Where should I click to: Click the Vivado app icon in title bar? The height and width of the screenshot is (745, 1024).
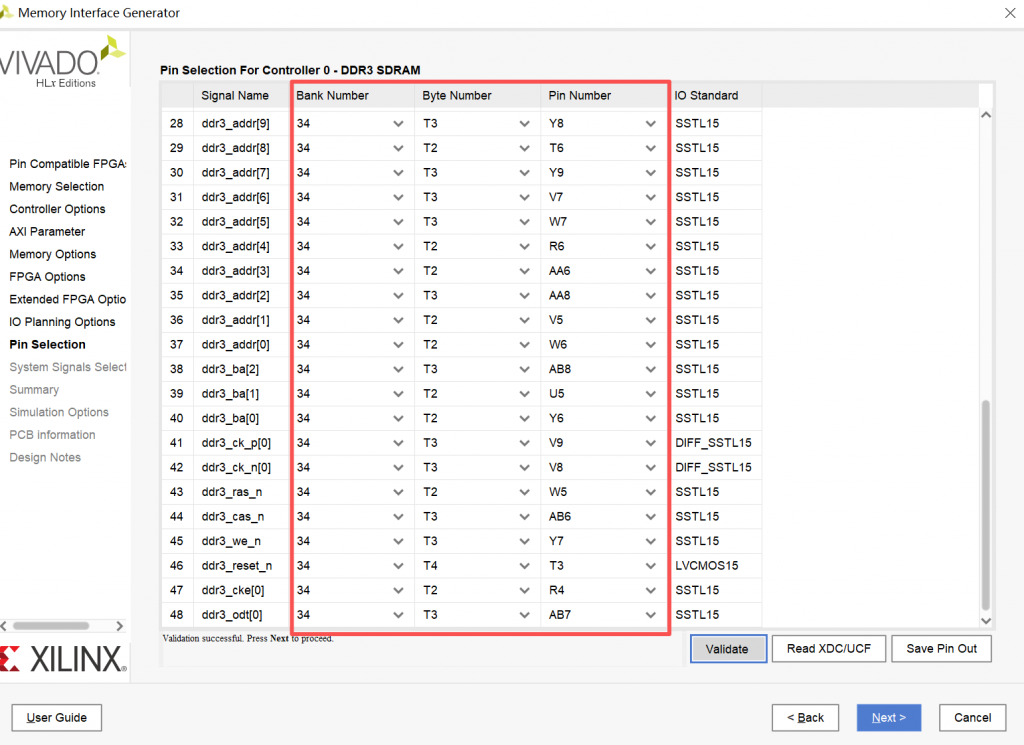coord(8,13)
